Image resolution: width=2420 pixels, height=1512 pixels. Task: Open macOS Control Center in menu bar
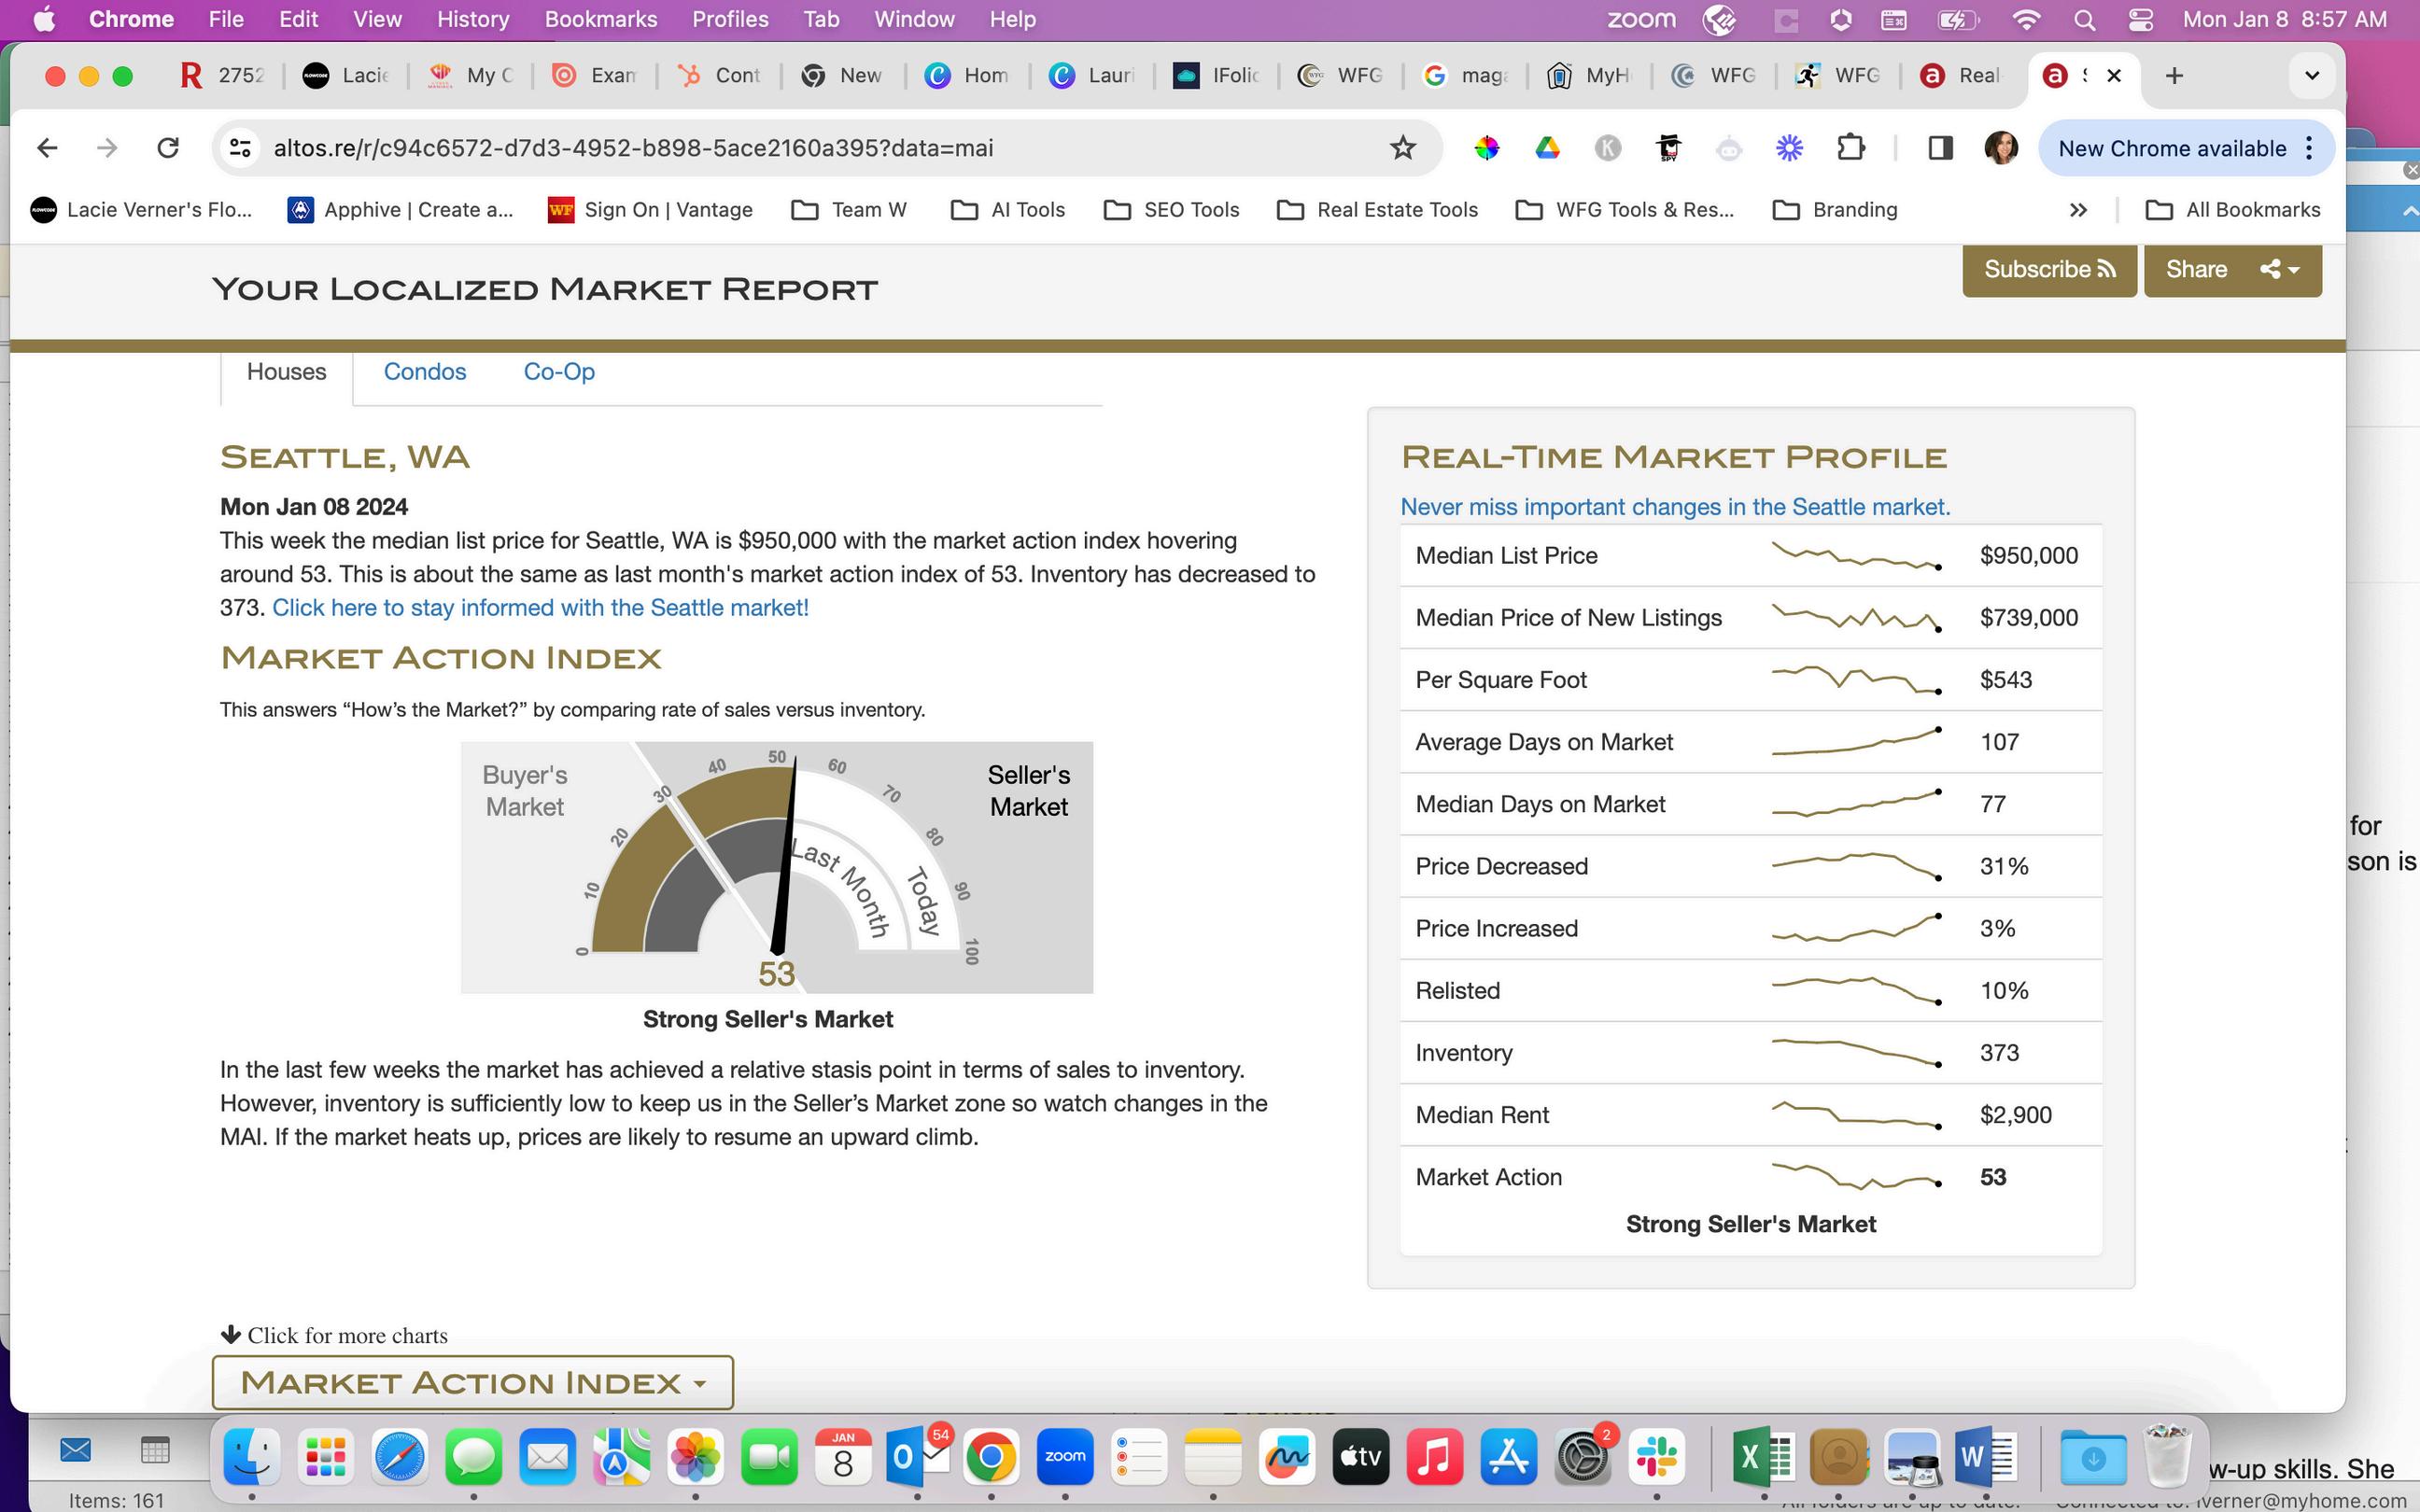pyautogui.click(x=2141, y=19)
